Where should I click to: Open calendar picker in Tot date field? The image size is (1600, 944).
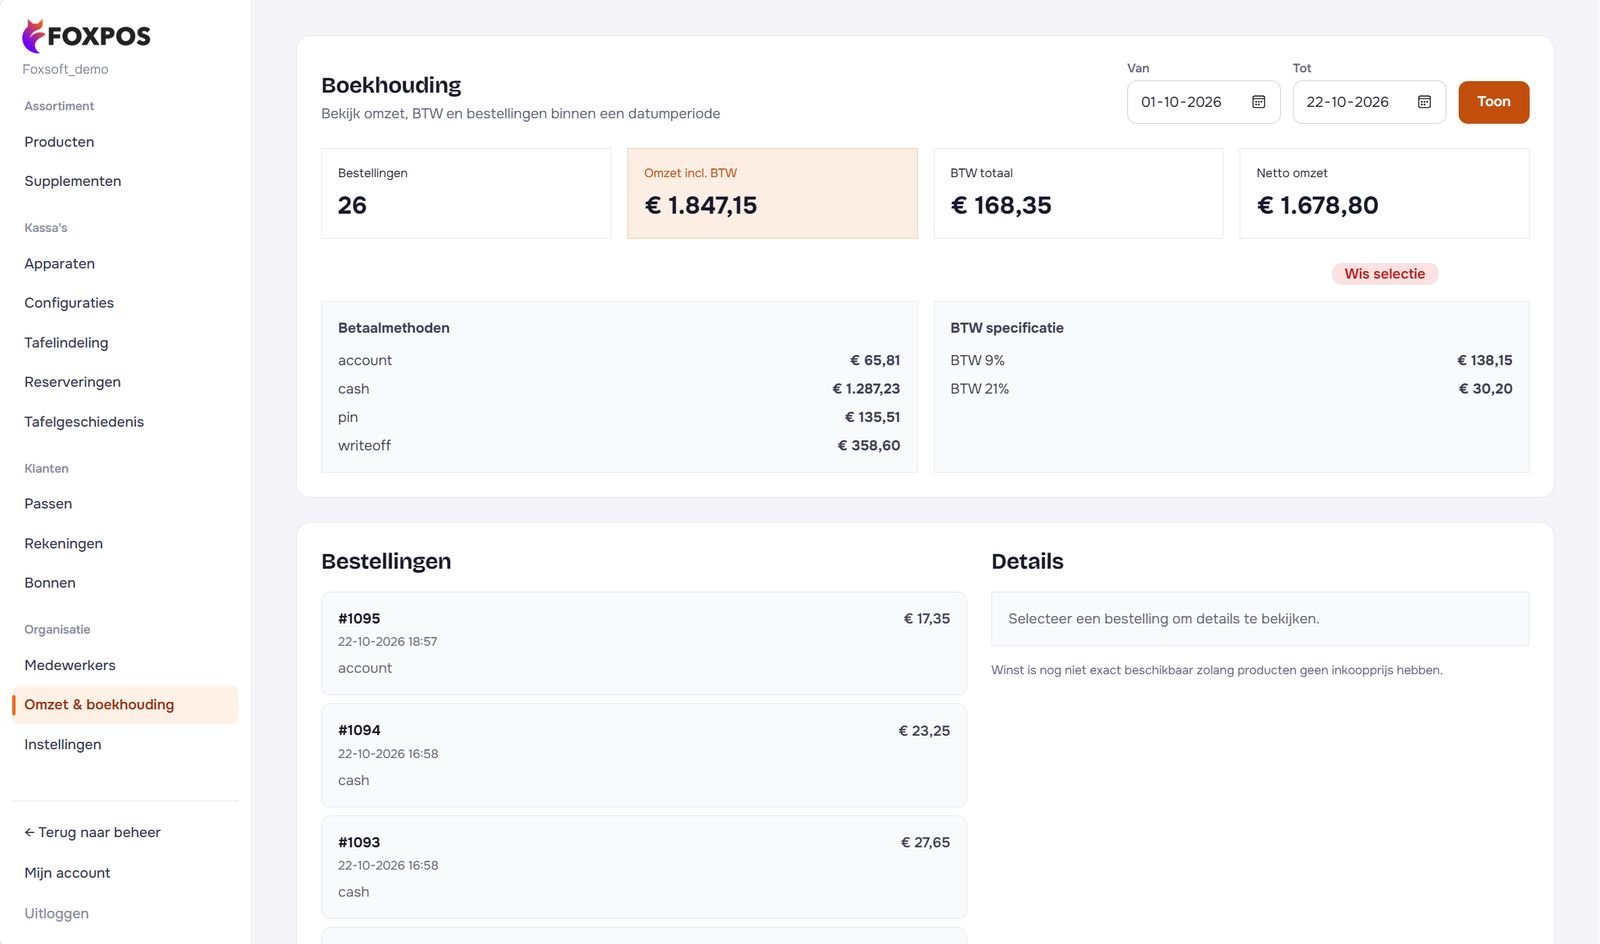[x=1424, y=102]
